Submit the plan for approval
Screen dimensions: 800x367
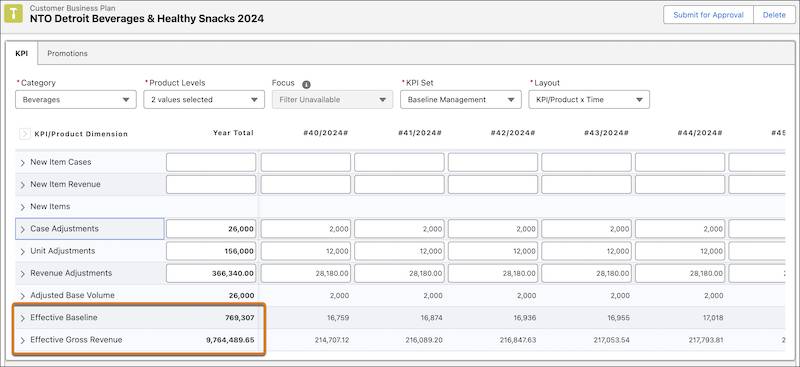pos(708,15)
